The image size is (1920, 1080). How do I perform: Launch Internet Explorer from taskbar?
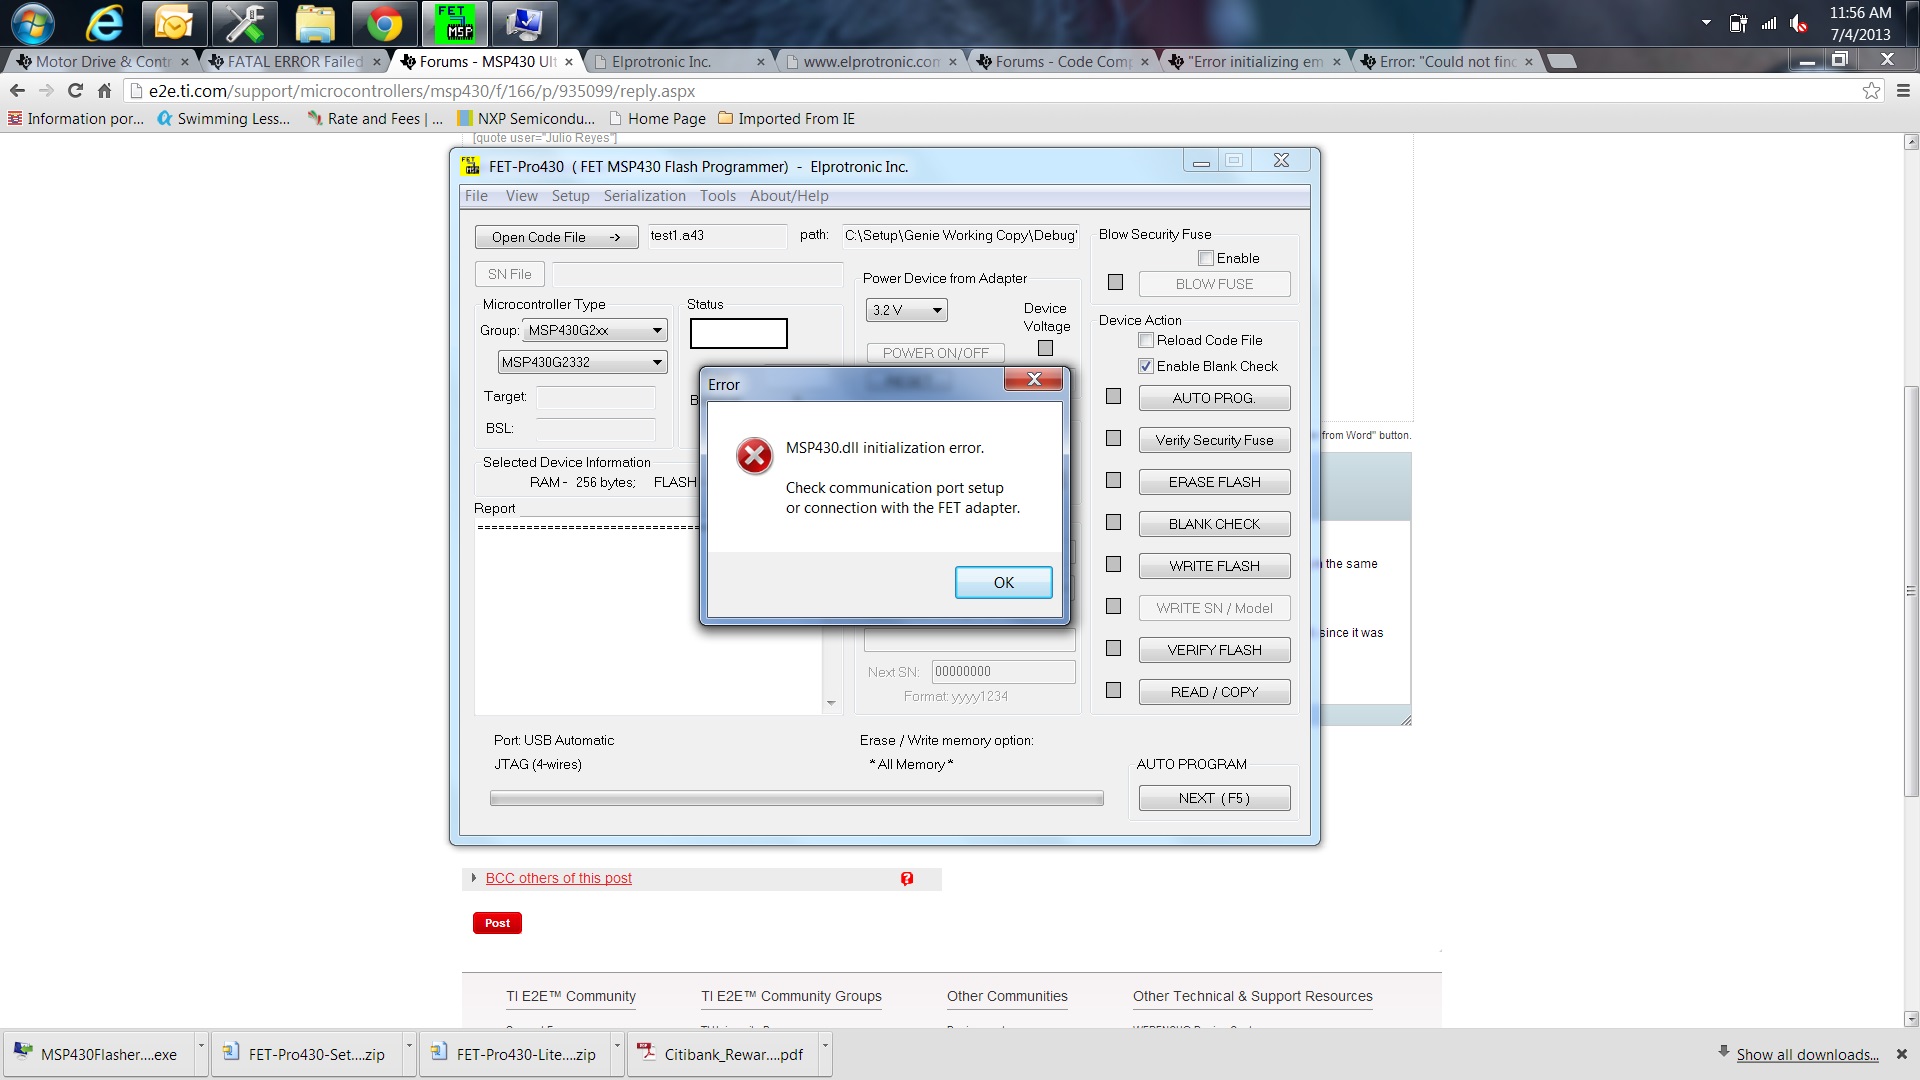104,23
